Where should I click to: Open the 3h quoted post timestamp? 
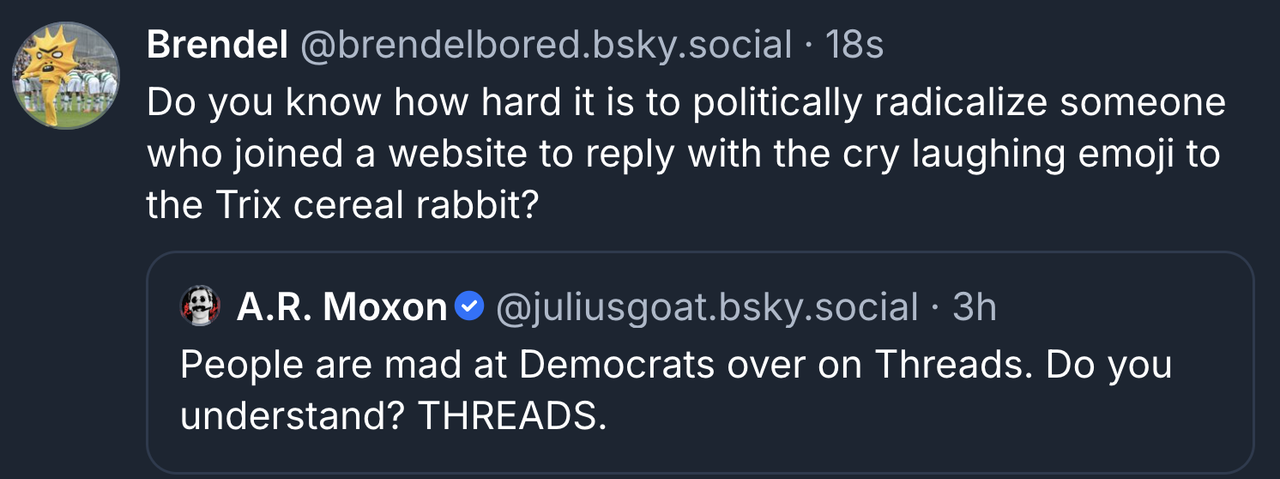click(975, 307)
